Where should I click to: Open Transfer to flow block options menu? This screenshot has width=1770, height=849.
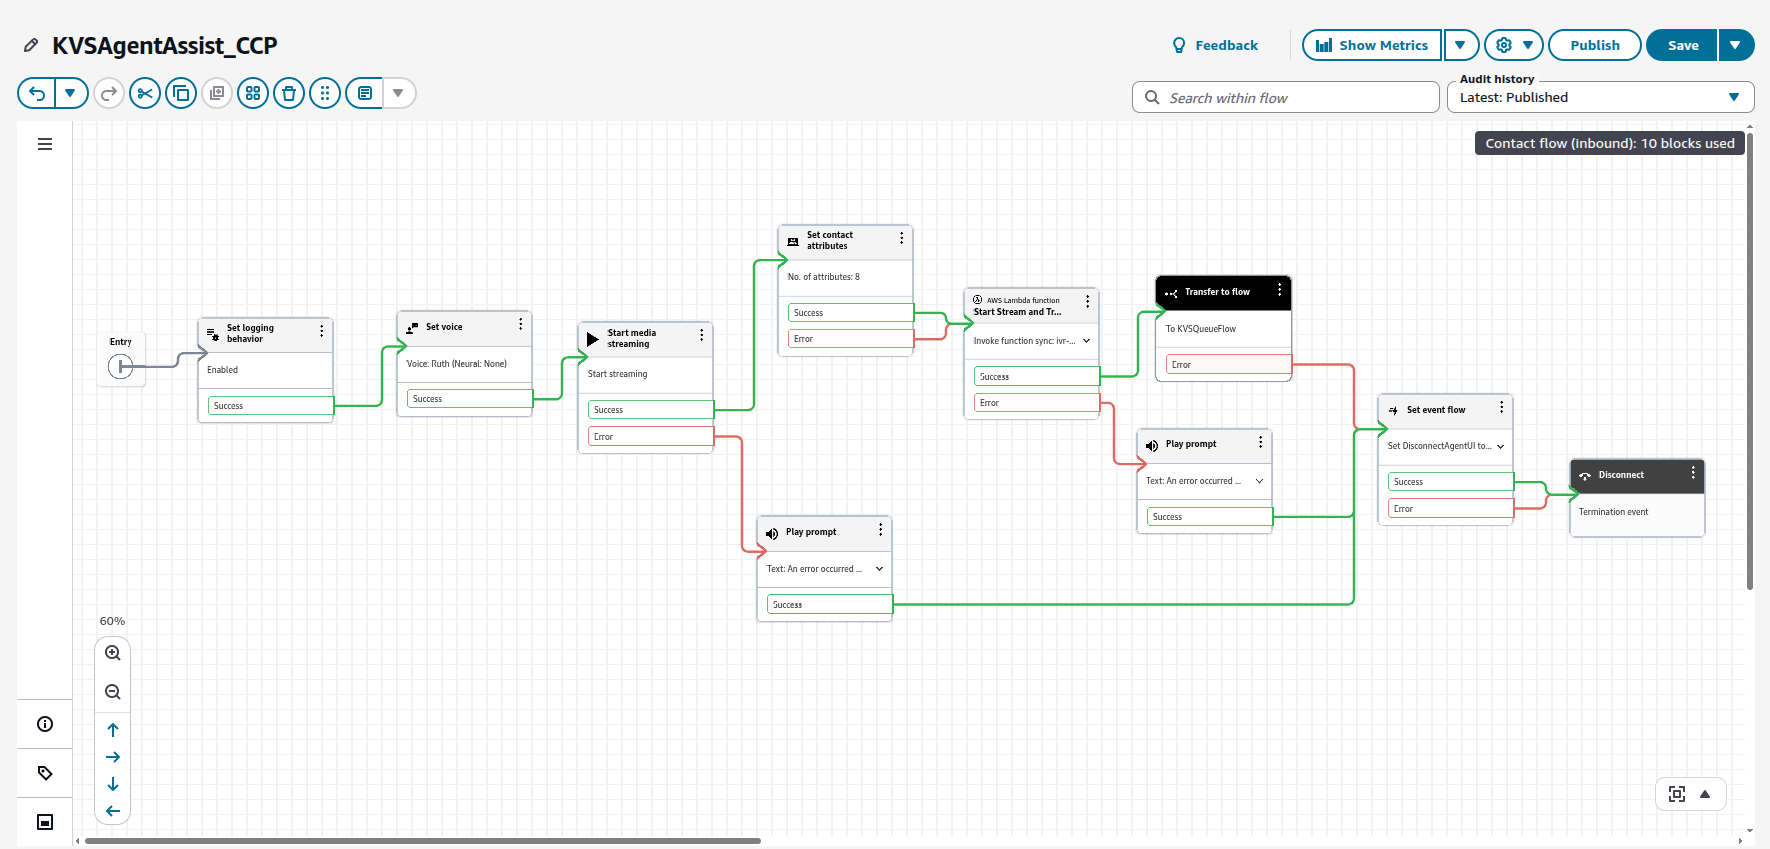tap(1280, 291)
